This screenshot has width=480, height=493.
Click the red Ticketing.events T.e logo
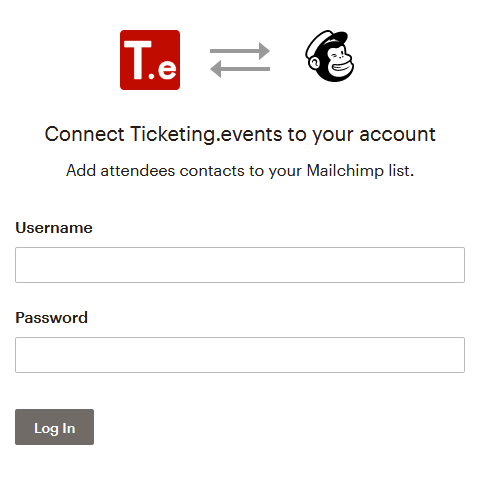click(150, 60)
